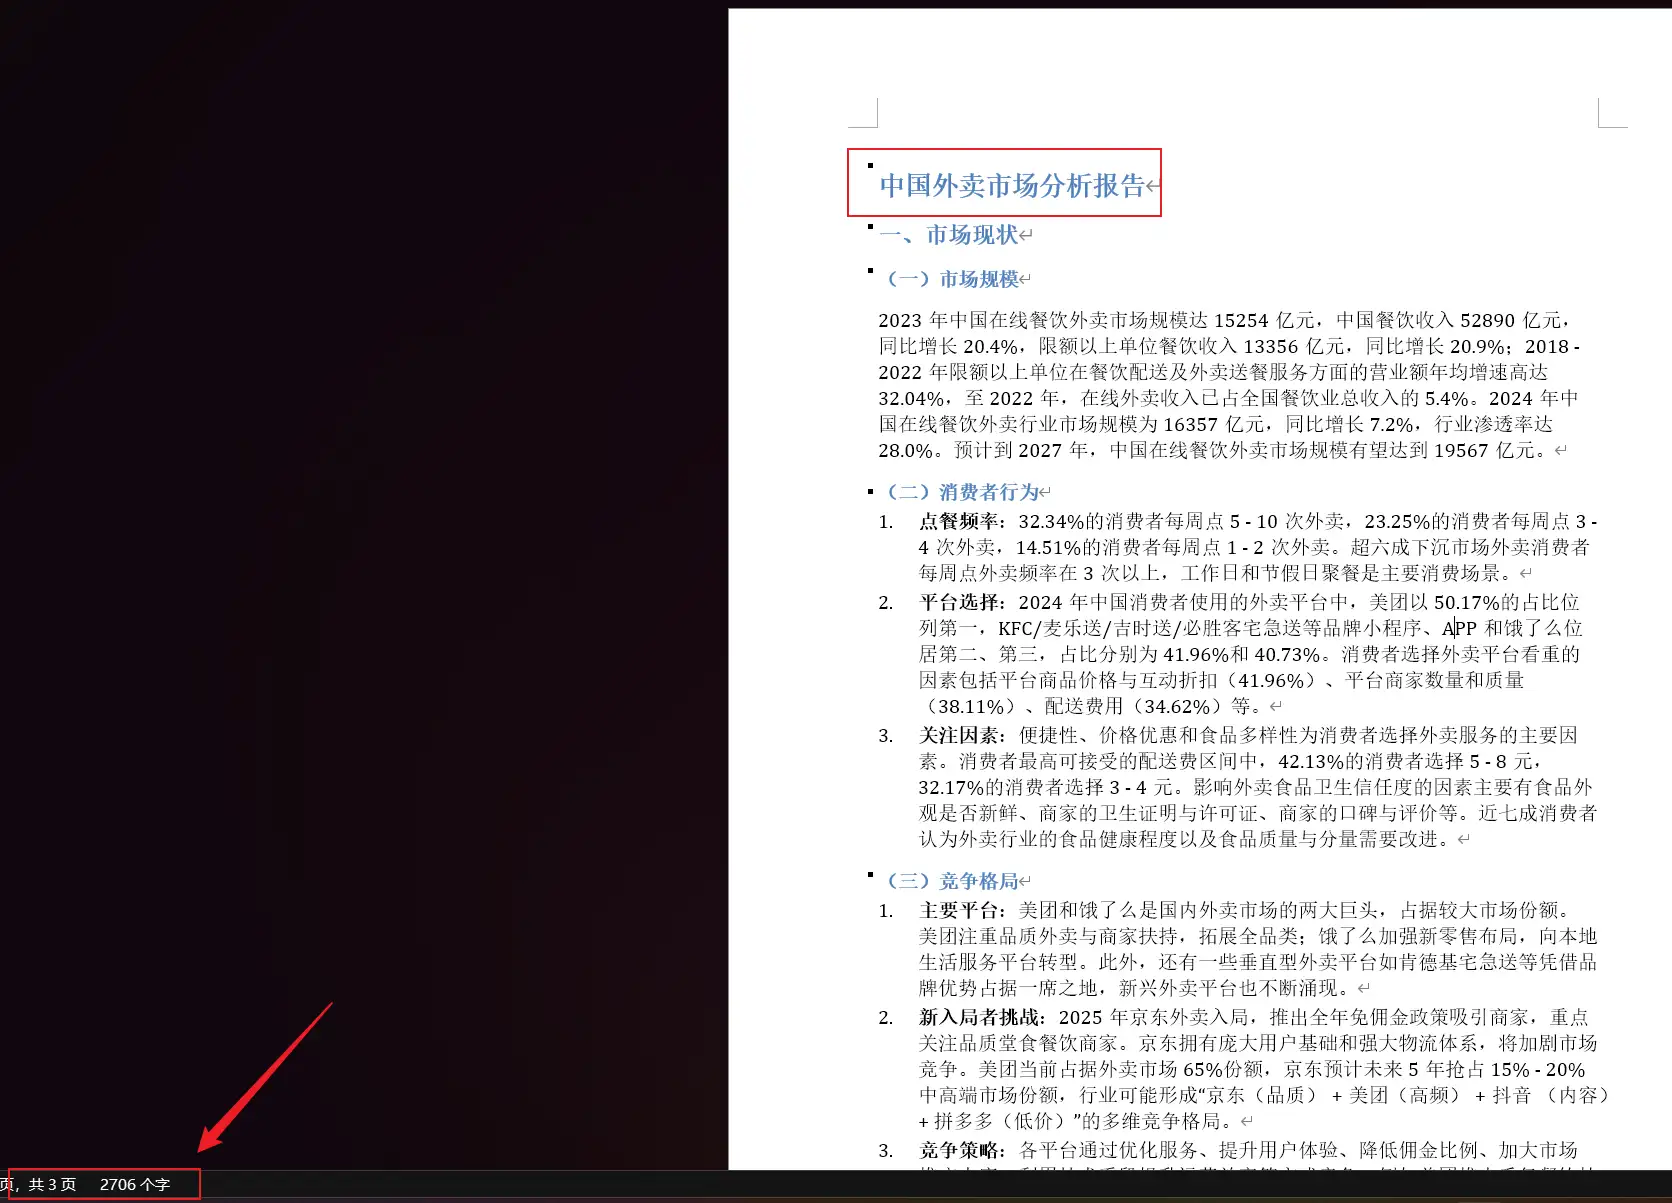Click the phrase "京东(品质)" in item 2
1672x1203 pixels.
pyautogui.click(x=1255, y=1095)
